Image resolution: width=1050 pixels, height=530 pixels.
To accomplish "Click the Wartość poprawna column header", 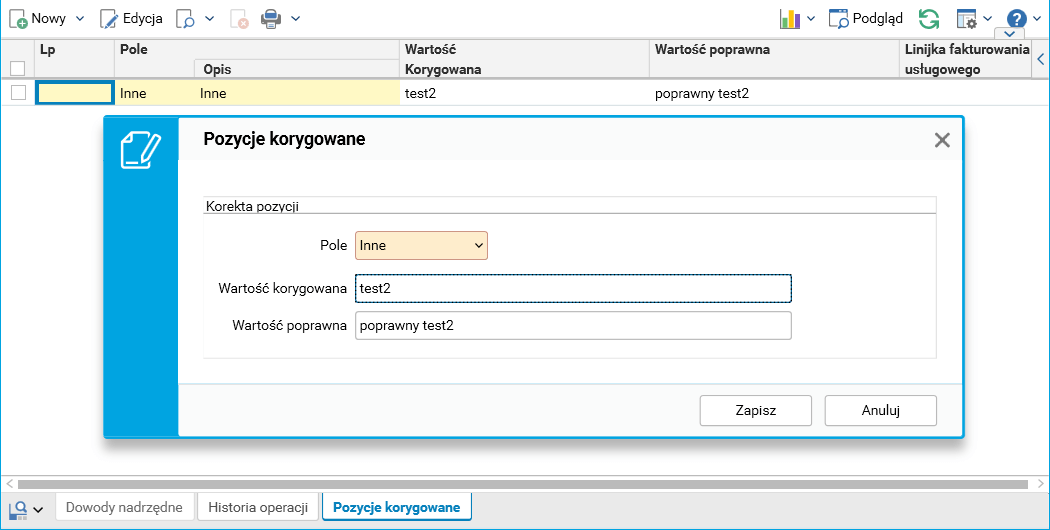I will tap(774, 59).
